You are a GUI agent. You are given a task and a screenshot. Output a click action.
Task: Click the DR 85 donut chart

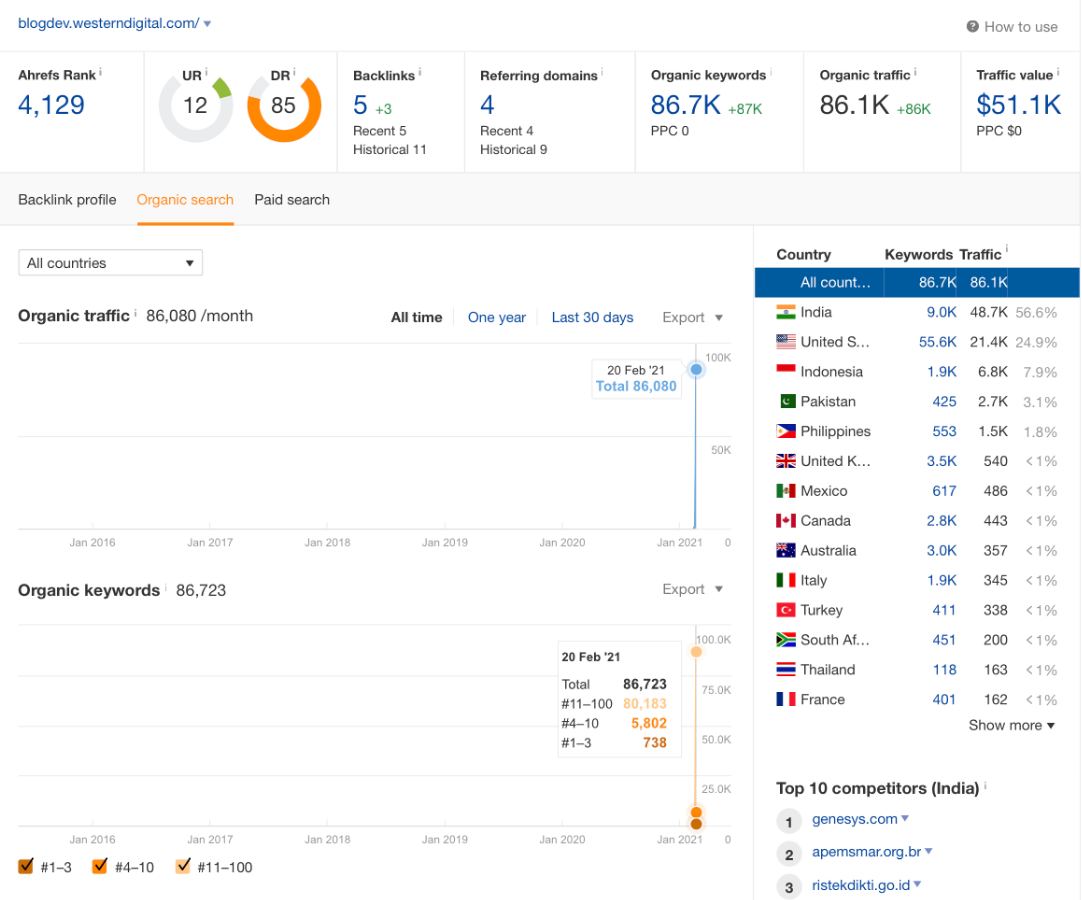tap(284, 106)
